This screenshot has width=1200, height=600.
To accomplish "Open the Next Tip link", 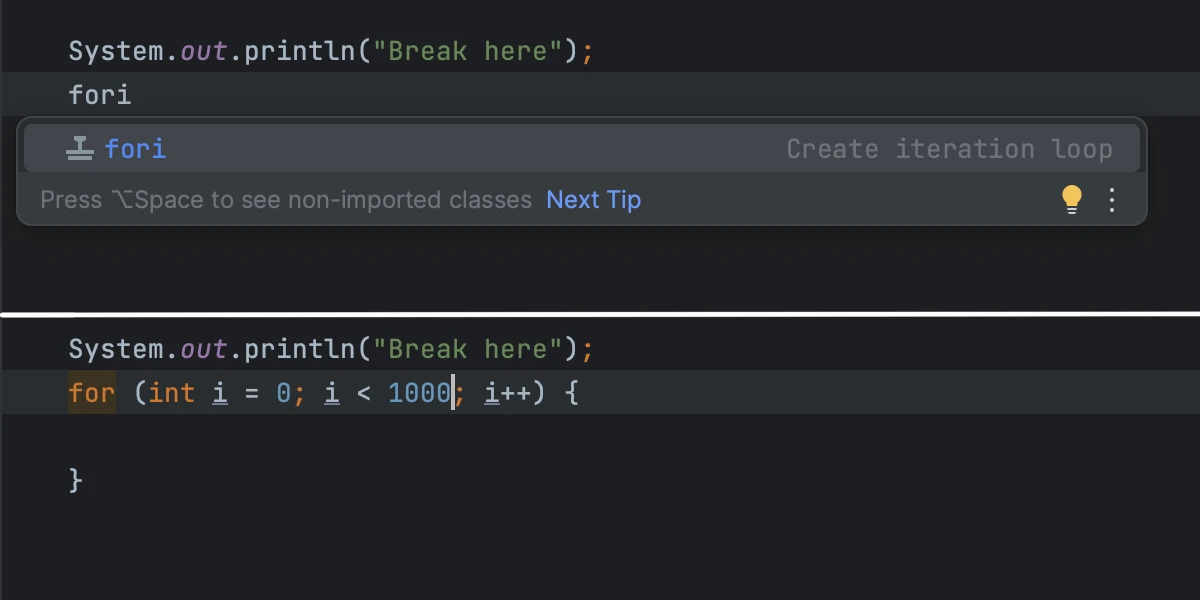I will point(593,200).
